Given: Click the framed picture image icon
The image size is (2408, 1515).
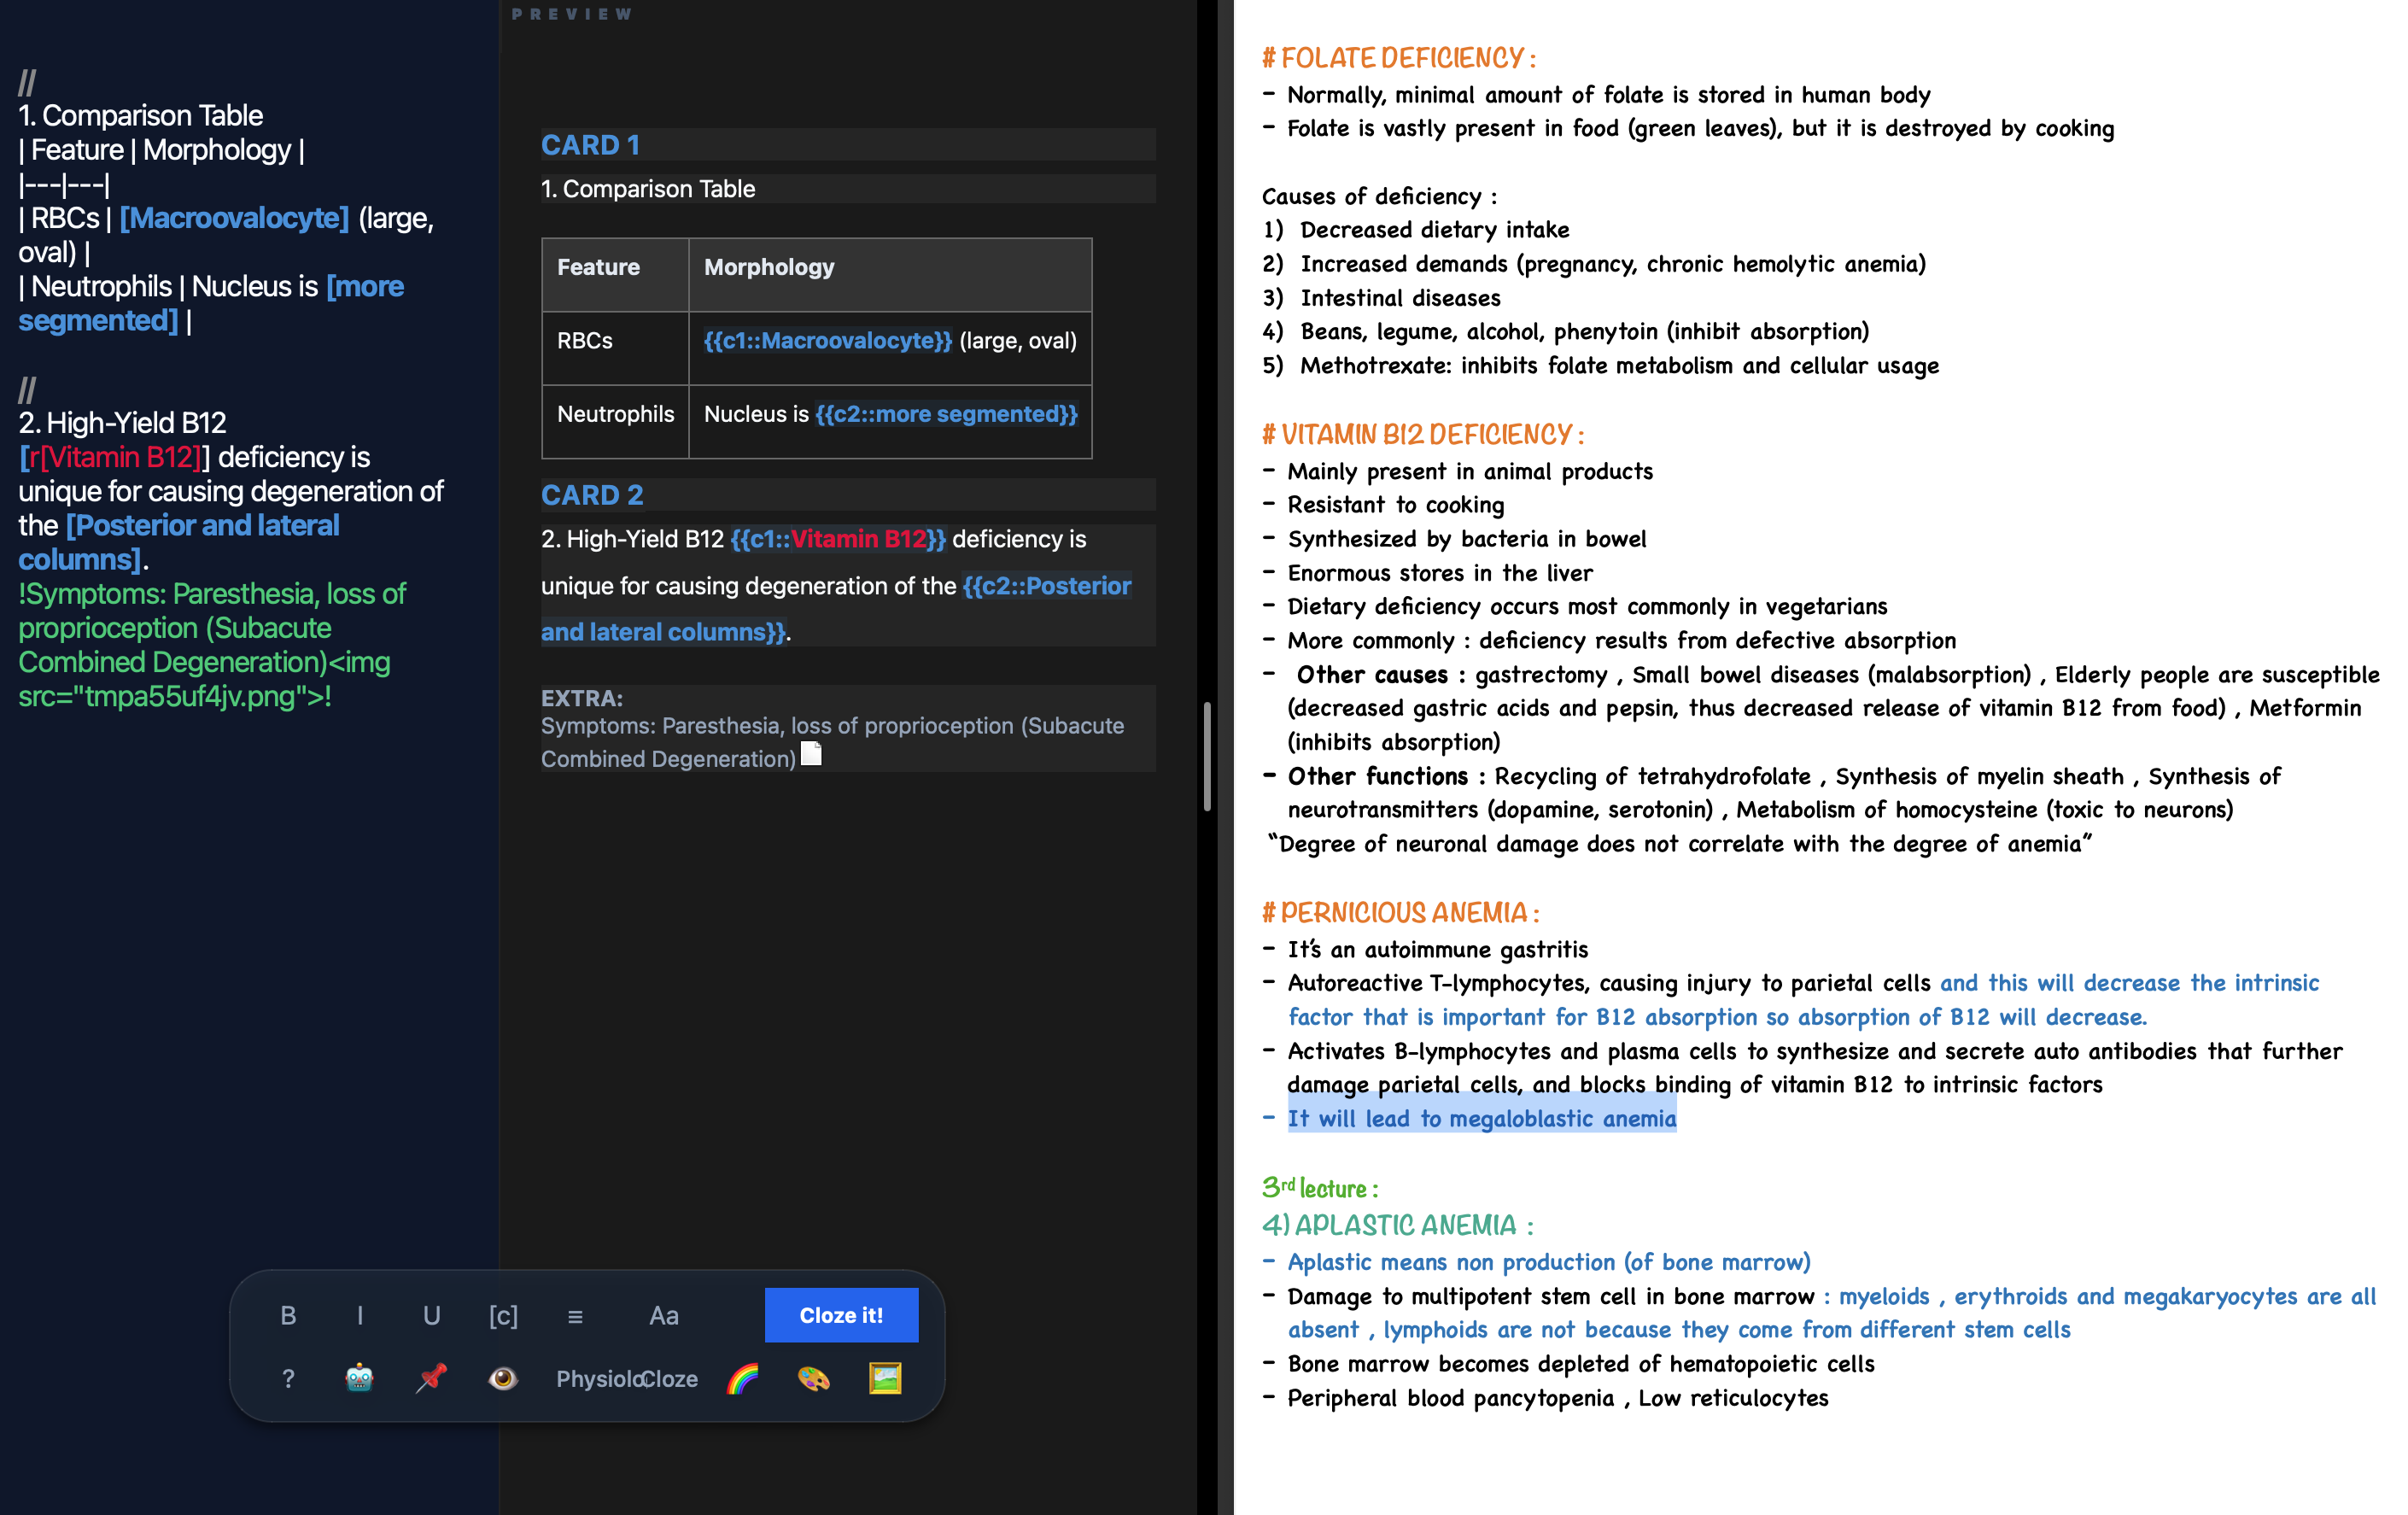Looking at the screenshot, I should click(885, 1378).
